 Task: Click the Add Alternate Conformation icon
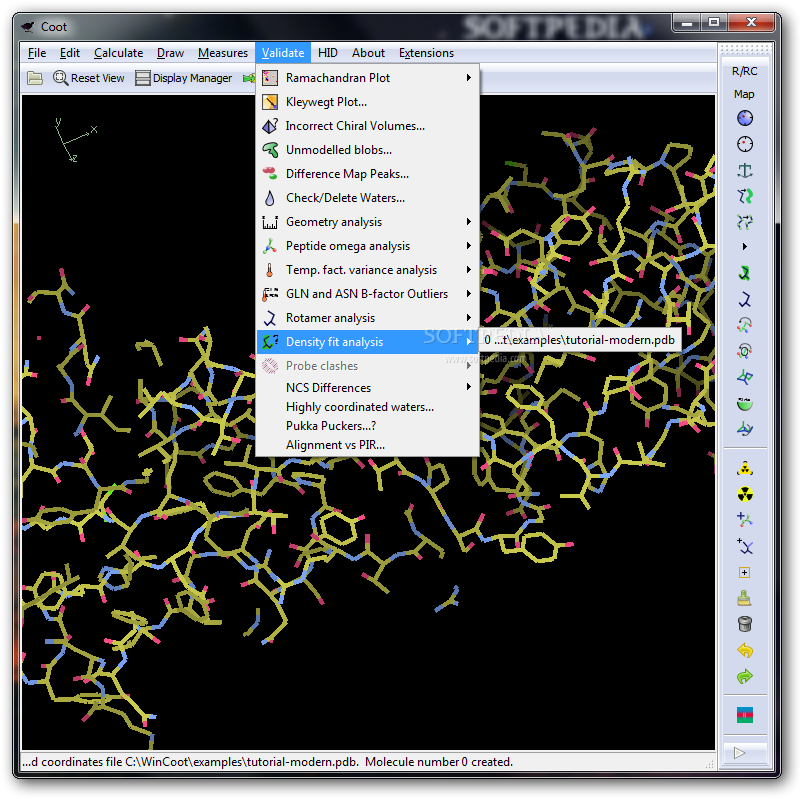[745, 546]
